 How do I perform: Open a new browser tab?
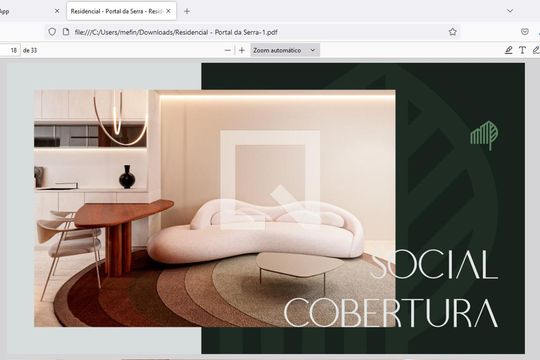(187, 11)
